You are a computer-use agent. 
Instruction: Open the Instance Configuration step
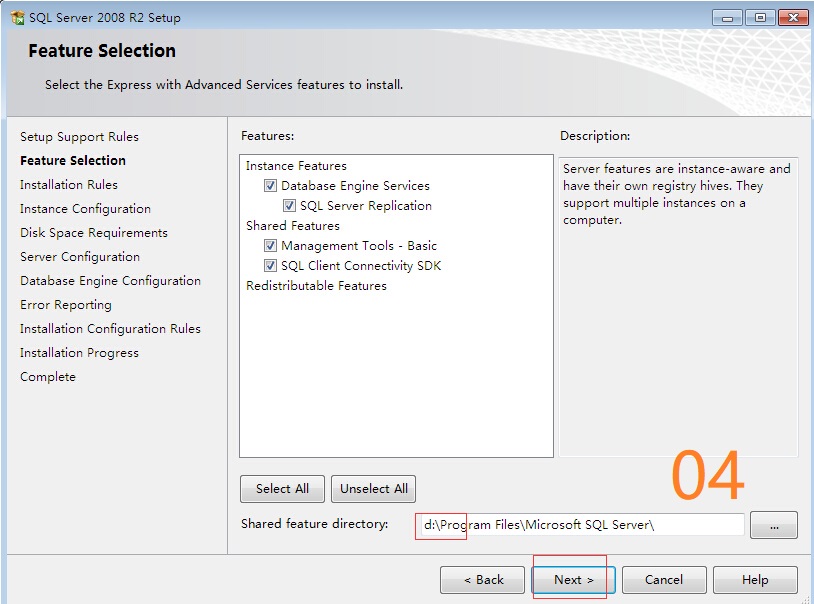tap(85, 209)
